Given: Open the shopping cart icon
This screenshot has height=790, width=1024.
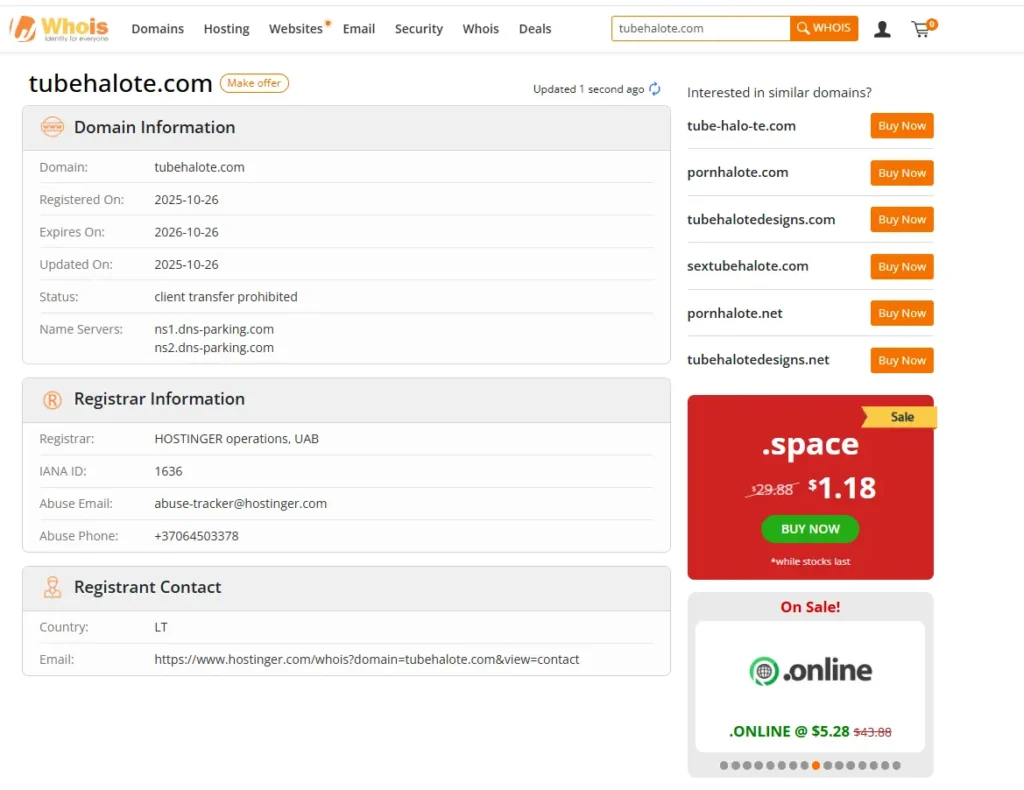Looking at the screenshot, I should [923, 28].
